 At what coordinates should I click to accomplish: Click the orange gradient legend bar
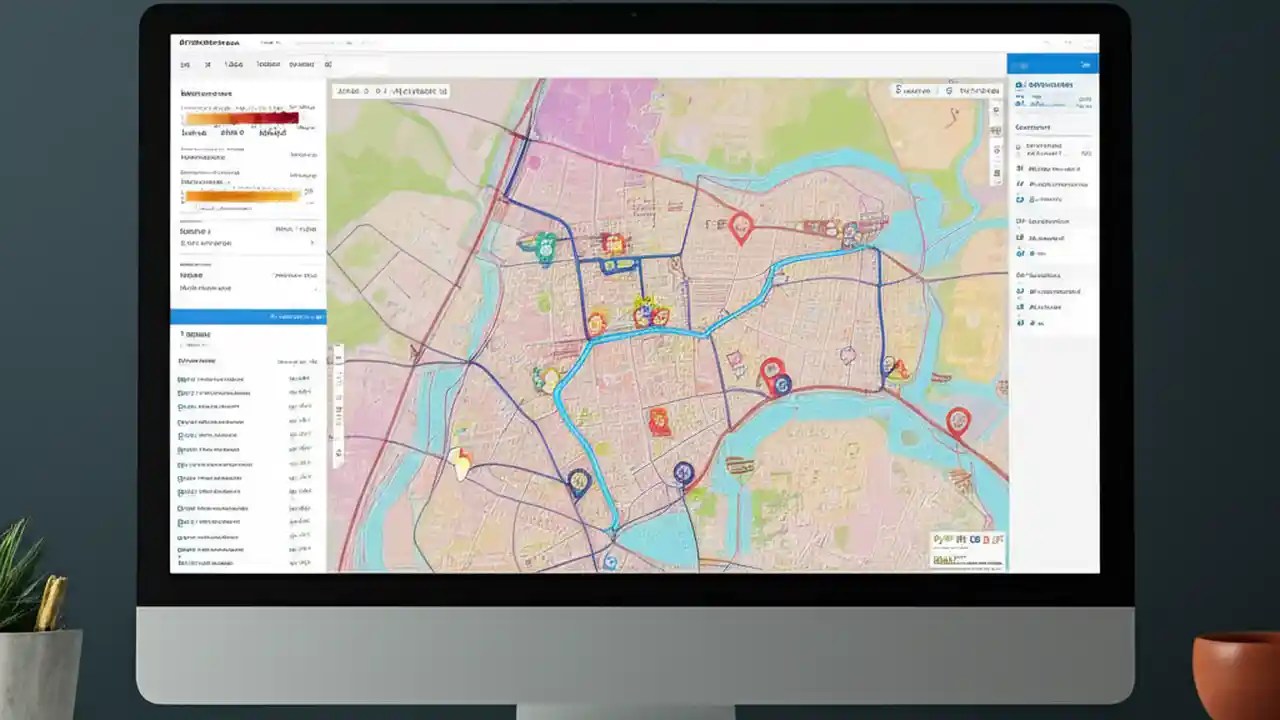(x=240, y=194)
